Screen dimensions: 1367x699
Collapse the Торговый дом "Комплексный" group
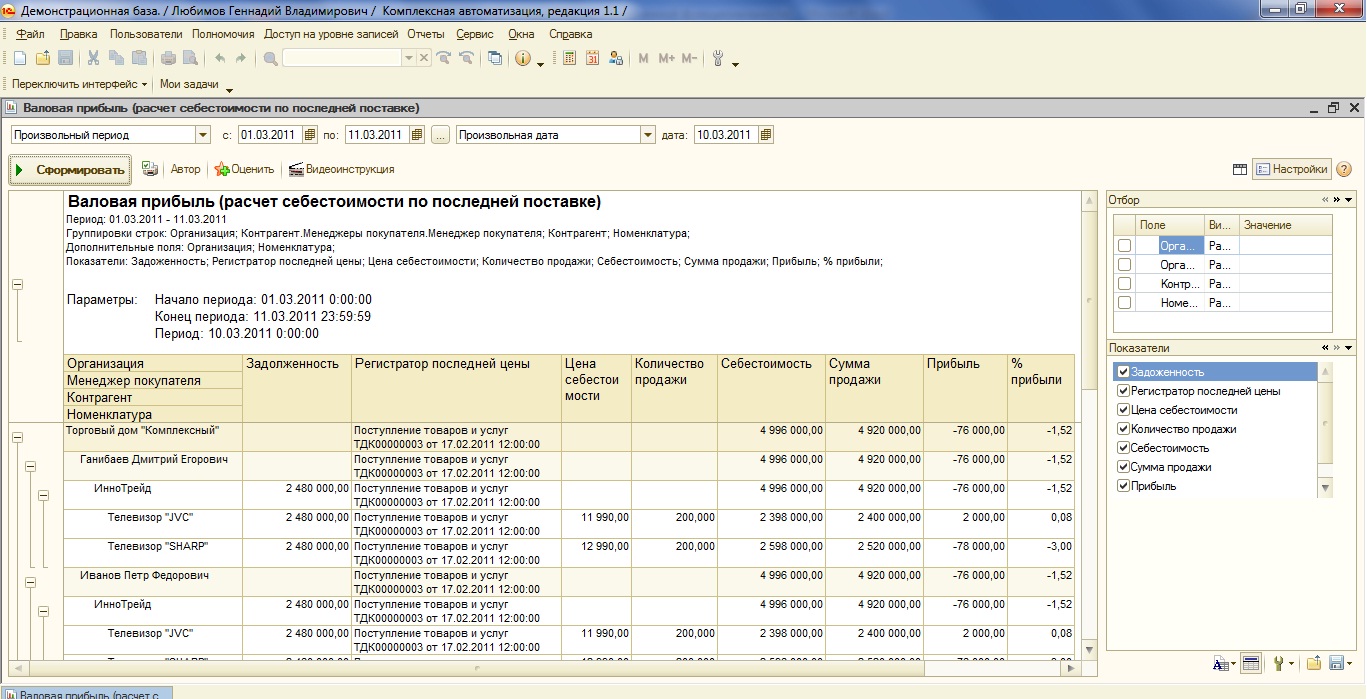(x=17, y=436)
